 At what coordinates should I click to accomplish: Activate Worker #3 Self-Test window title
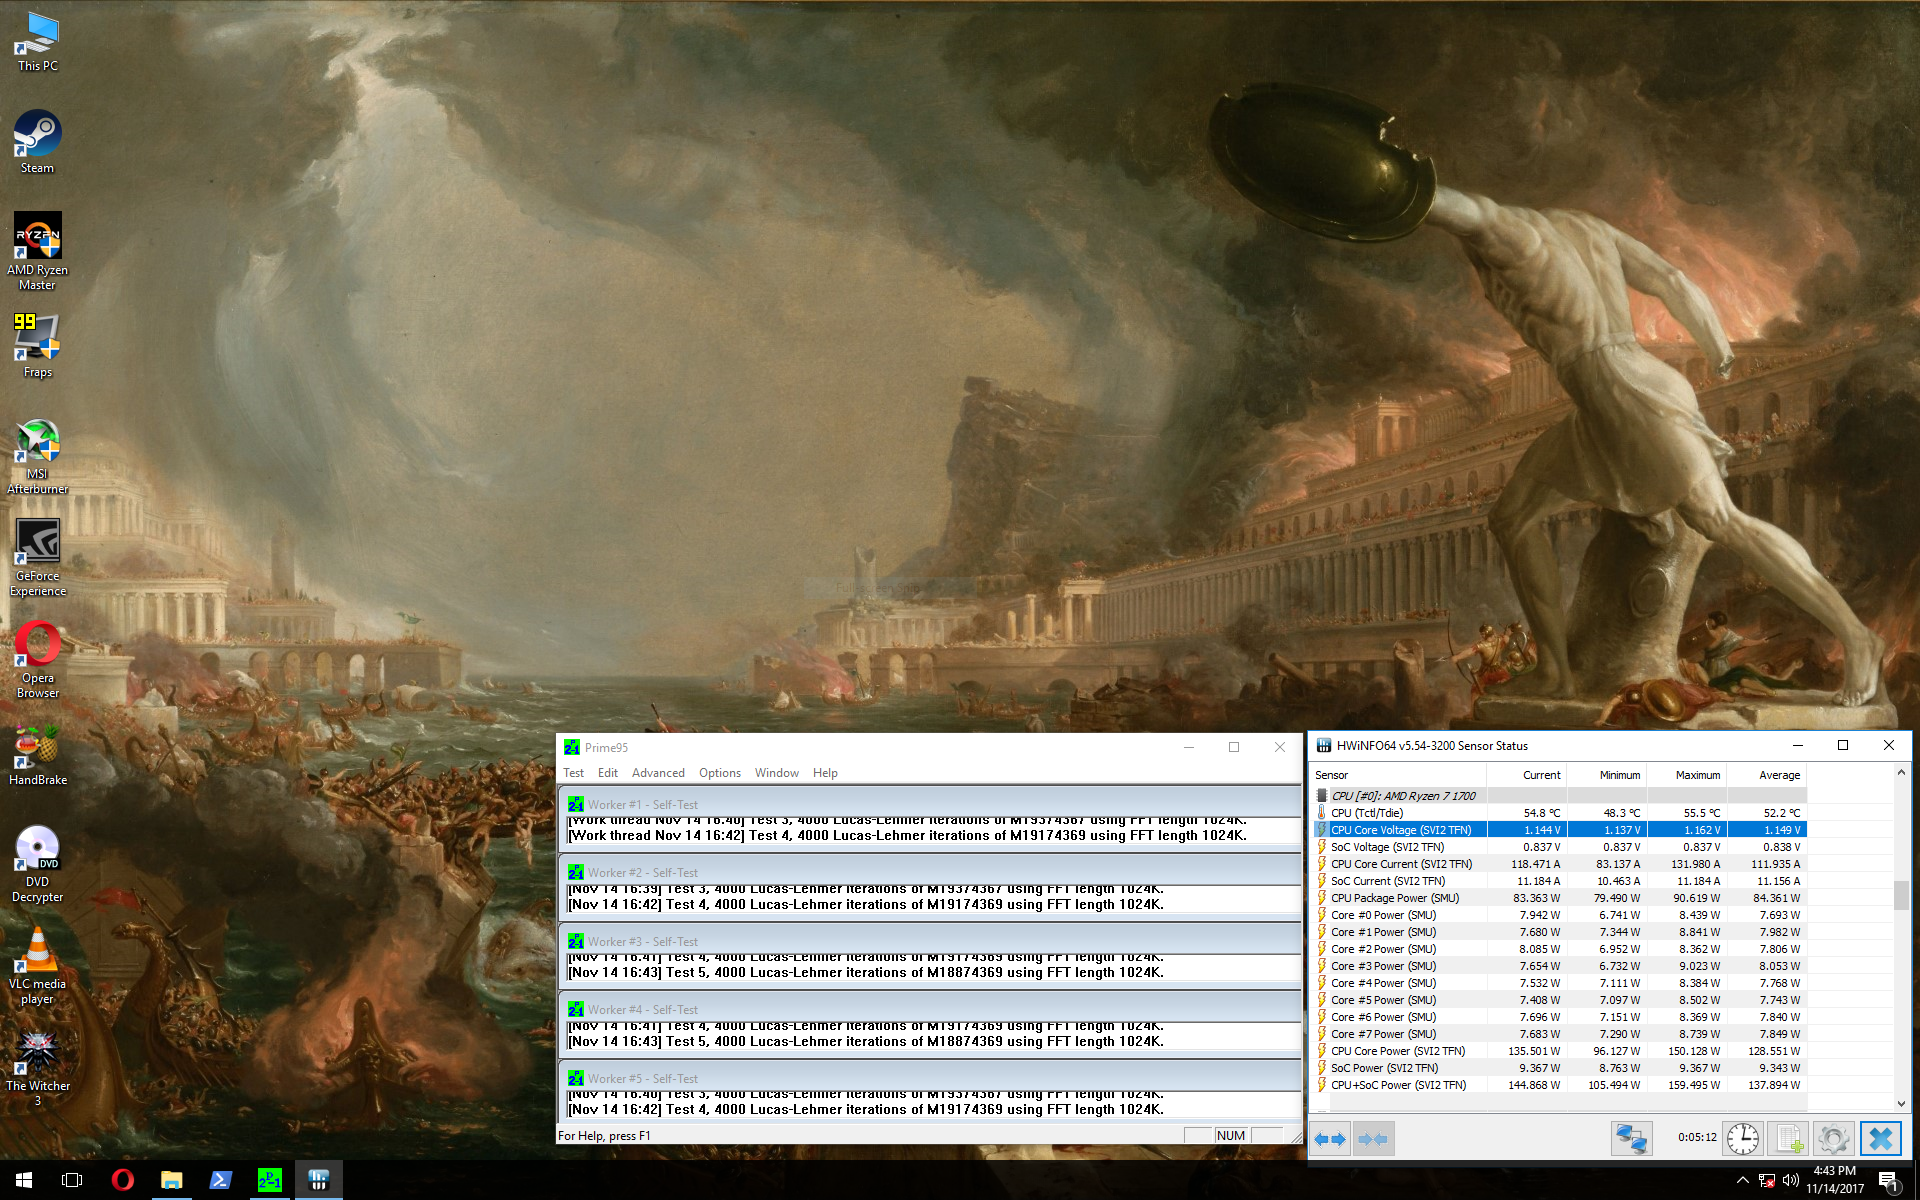642,942
